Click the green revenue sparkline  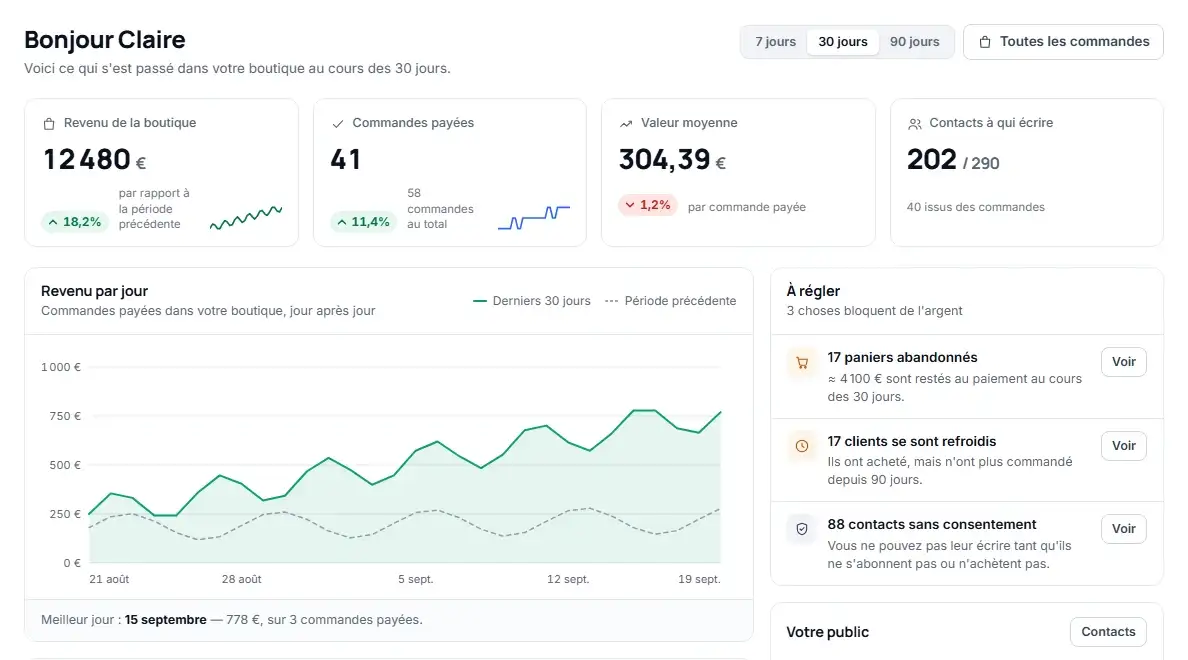coord(246,218)
